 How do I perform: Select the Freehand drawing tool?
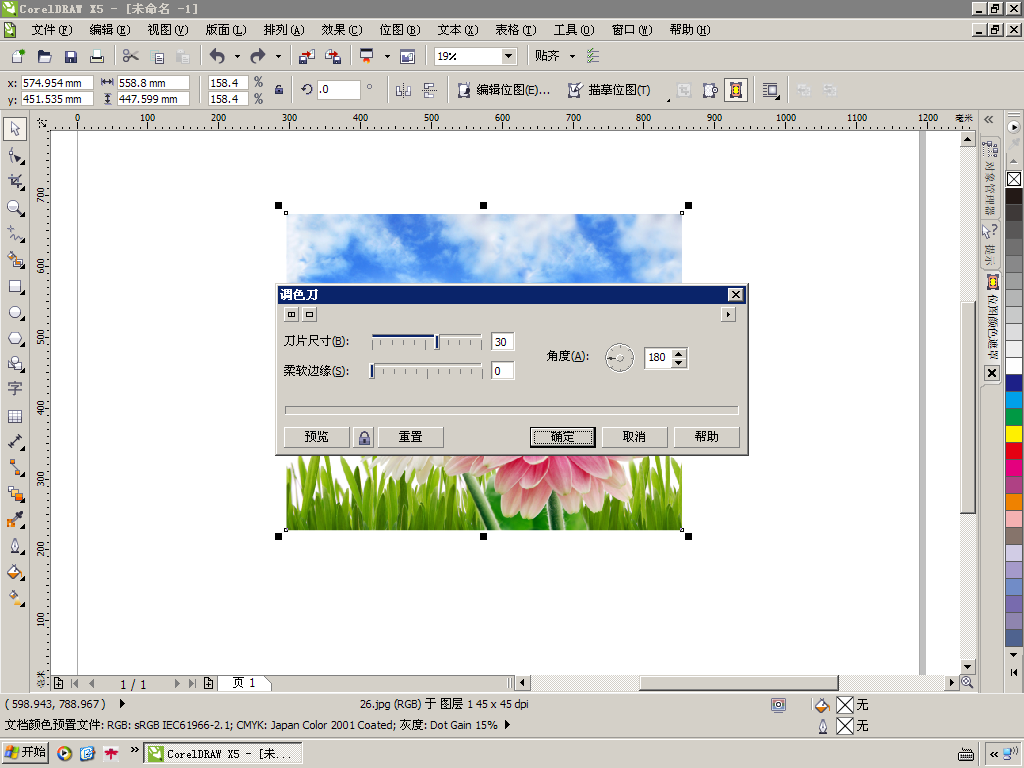pyautogui.click(x=15, y=234)
